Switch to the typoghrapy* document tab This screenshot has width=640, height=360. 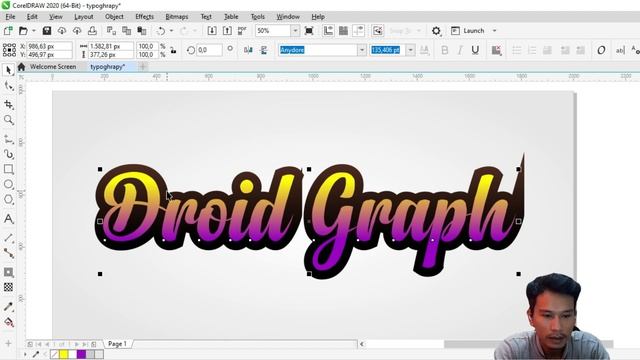click(108, 67)
